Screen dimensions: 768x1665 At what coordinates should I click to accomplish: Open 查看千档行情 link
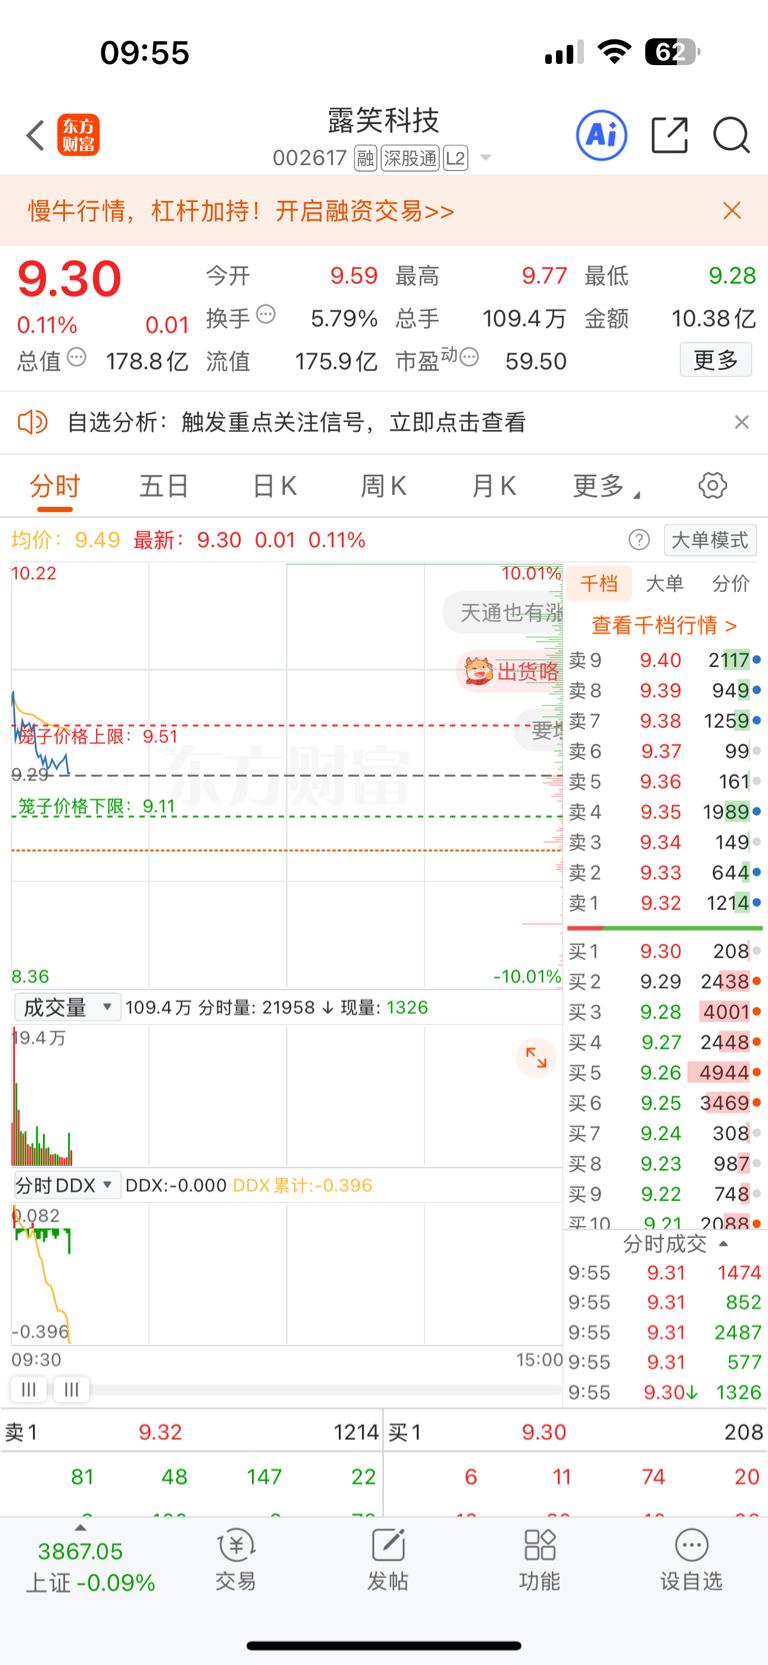(665, 625)
